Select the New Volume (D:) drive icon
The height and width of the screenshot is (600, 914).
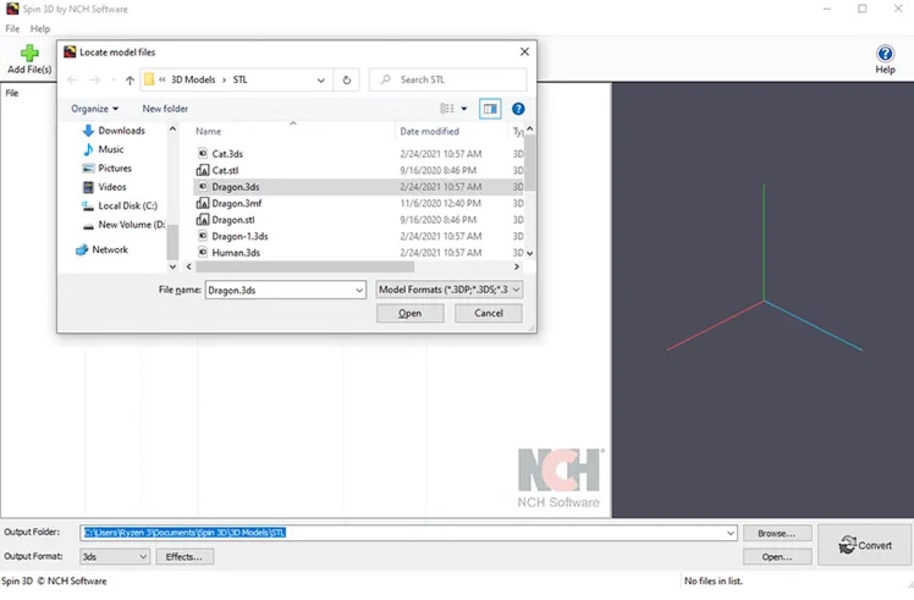click(88, 225)
